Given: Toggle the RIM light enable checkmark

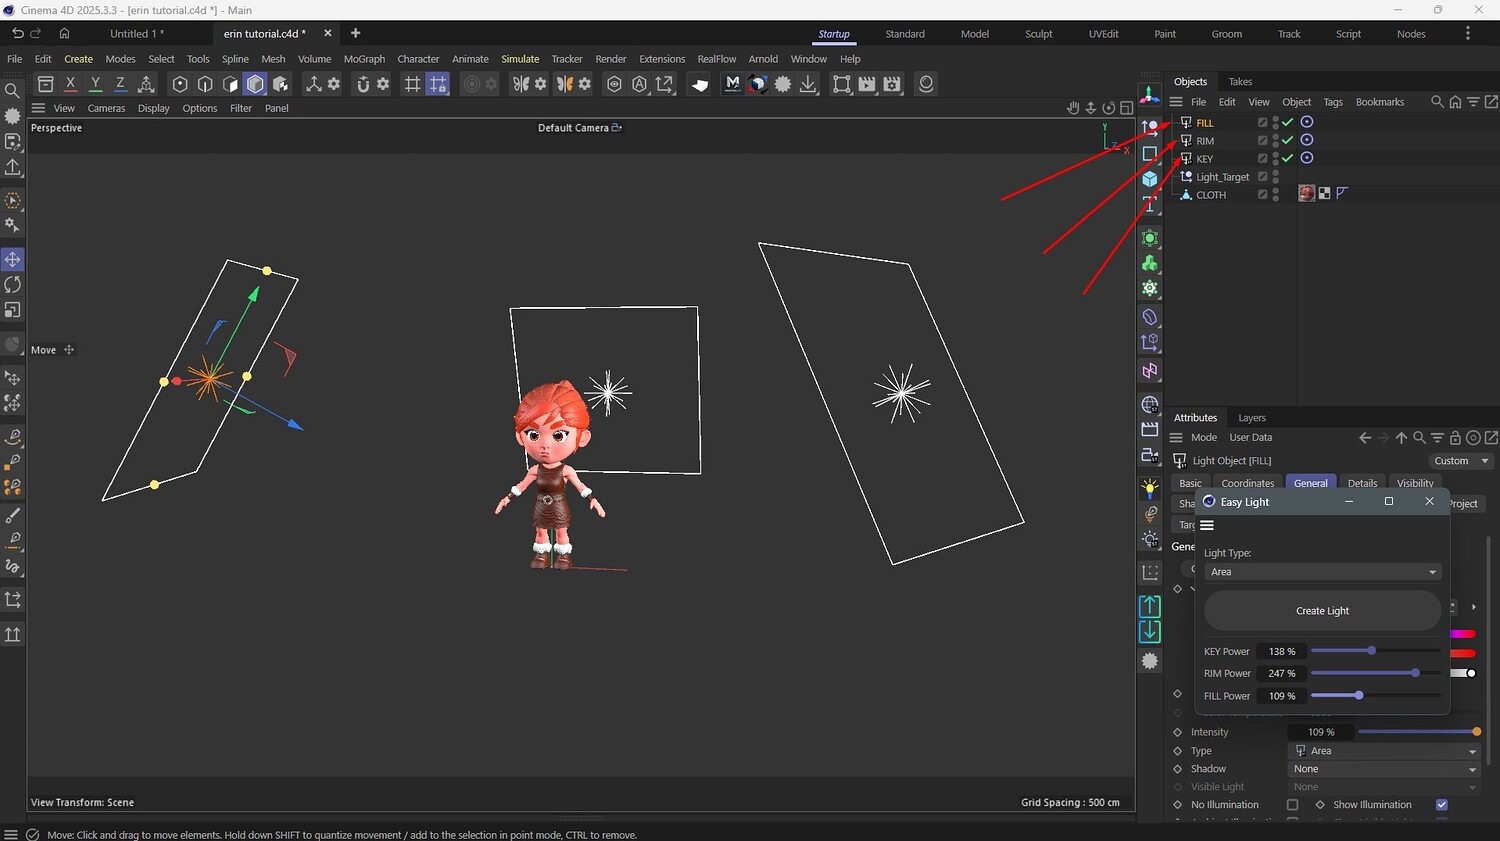Looking at the screenshot, I should click(1288, 140).
